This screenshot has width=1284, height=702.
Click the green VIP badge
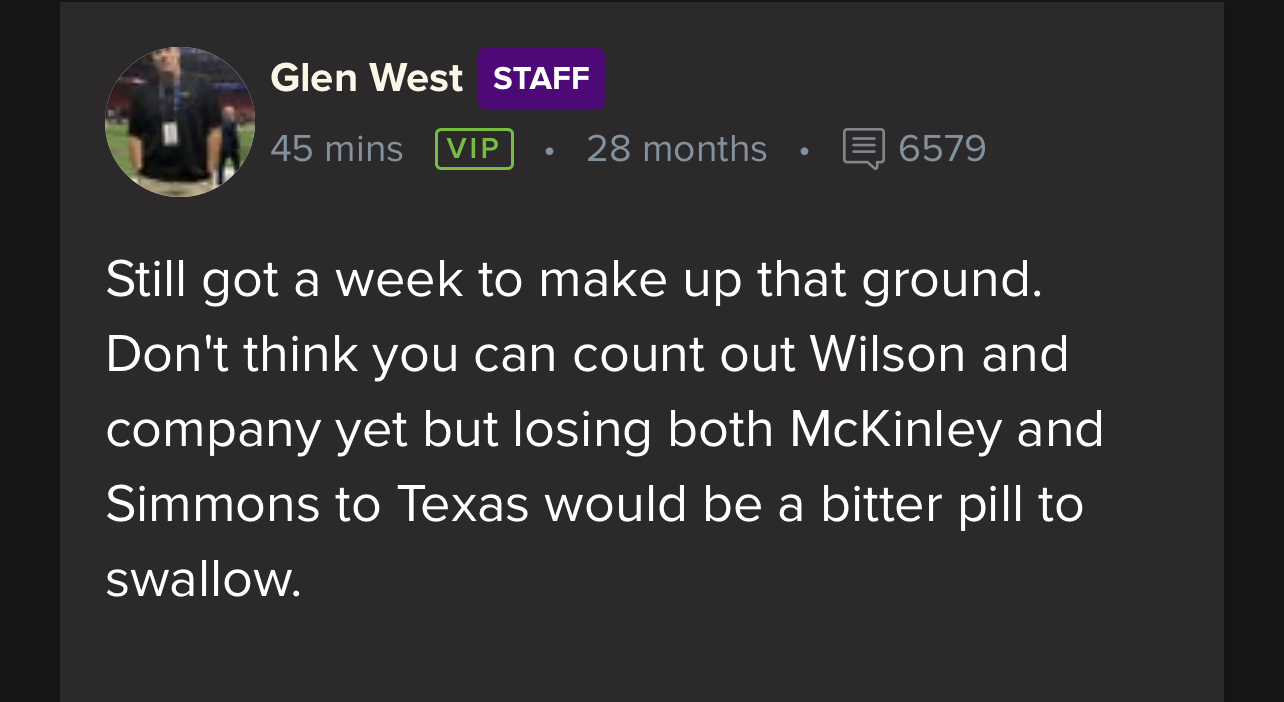coord(474,148)
